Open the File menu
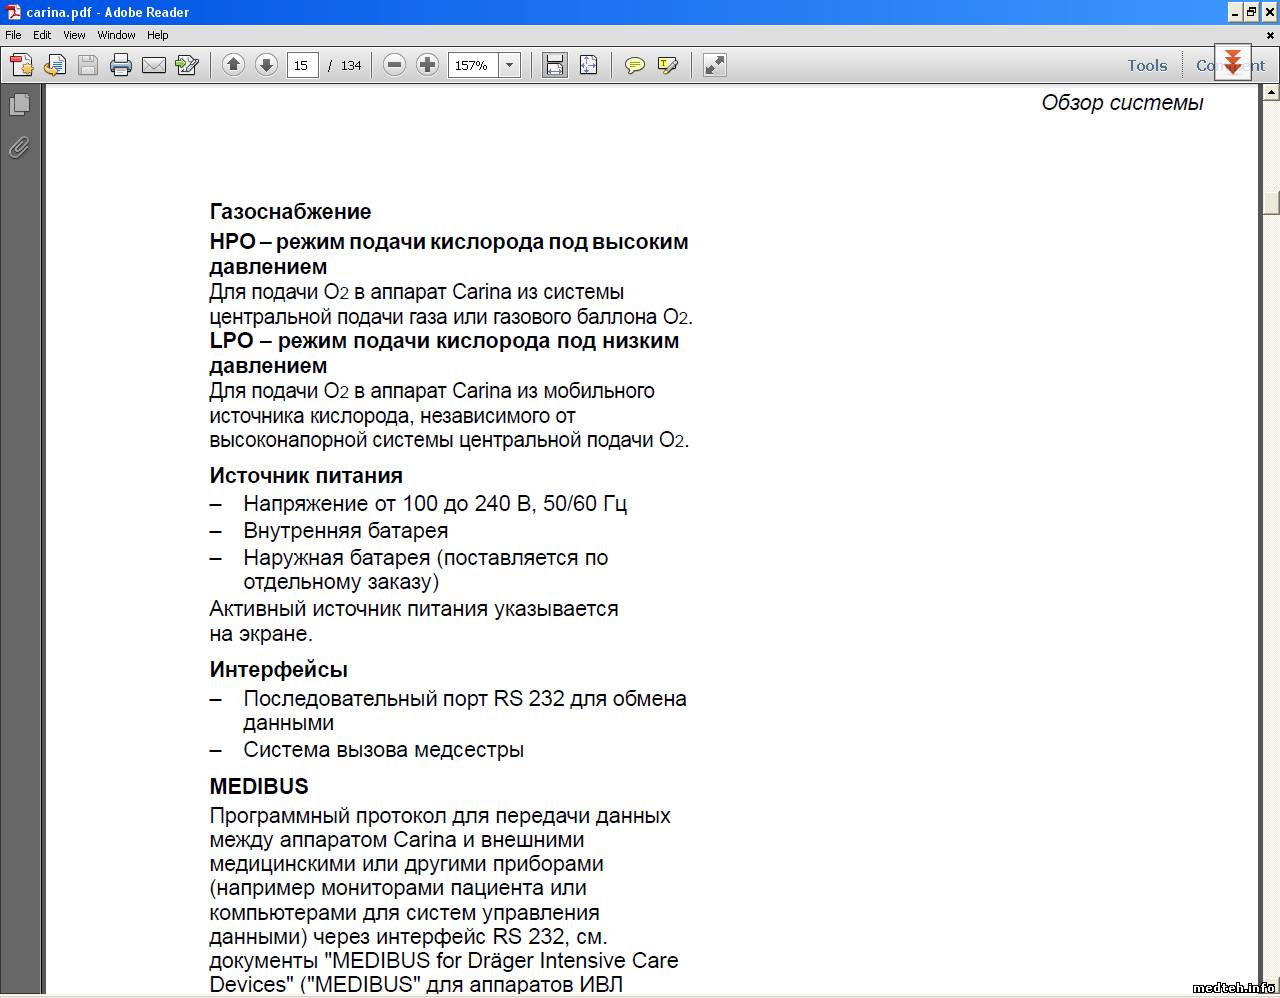Viewport: 1280px width, 998px height. tap(13, 35)
